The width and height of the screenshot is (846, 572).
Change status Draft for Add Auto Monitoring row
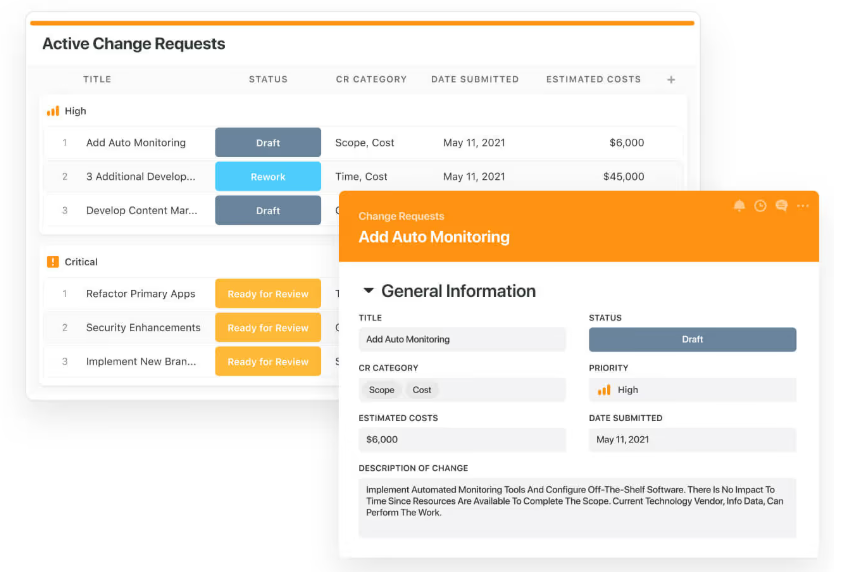268,142
